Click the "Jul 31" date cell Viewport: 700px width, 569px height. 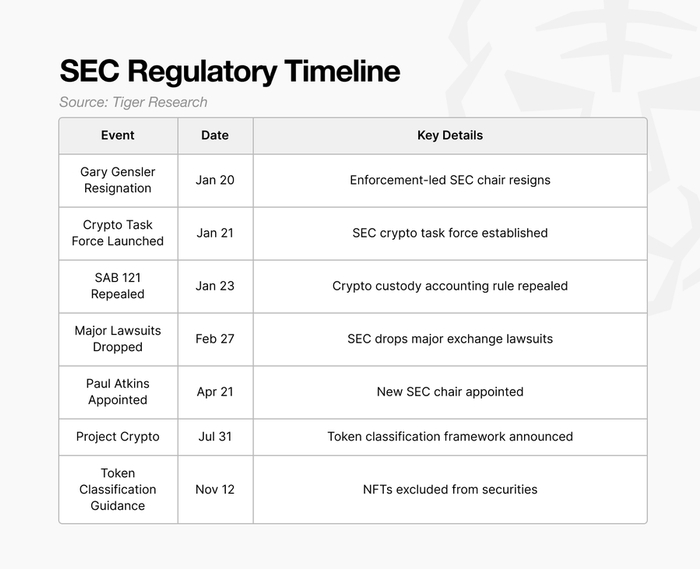(215, 437)
